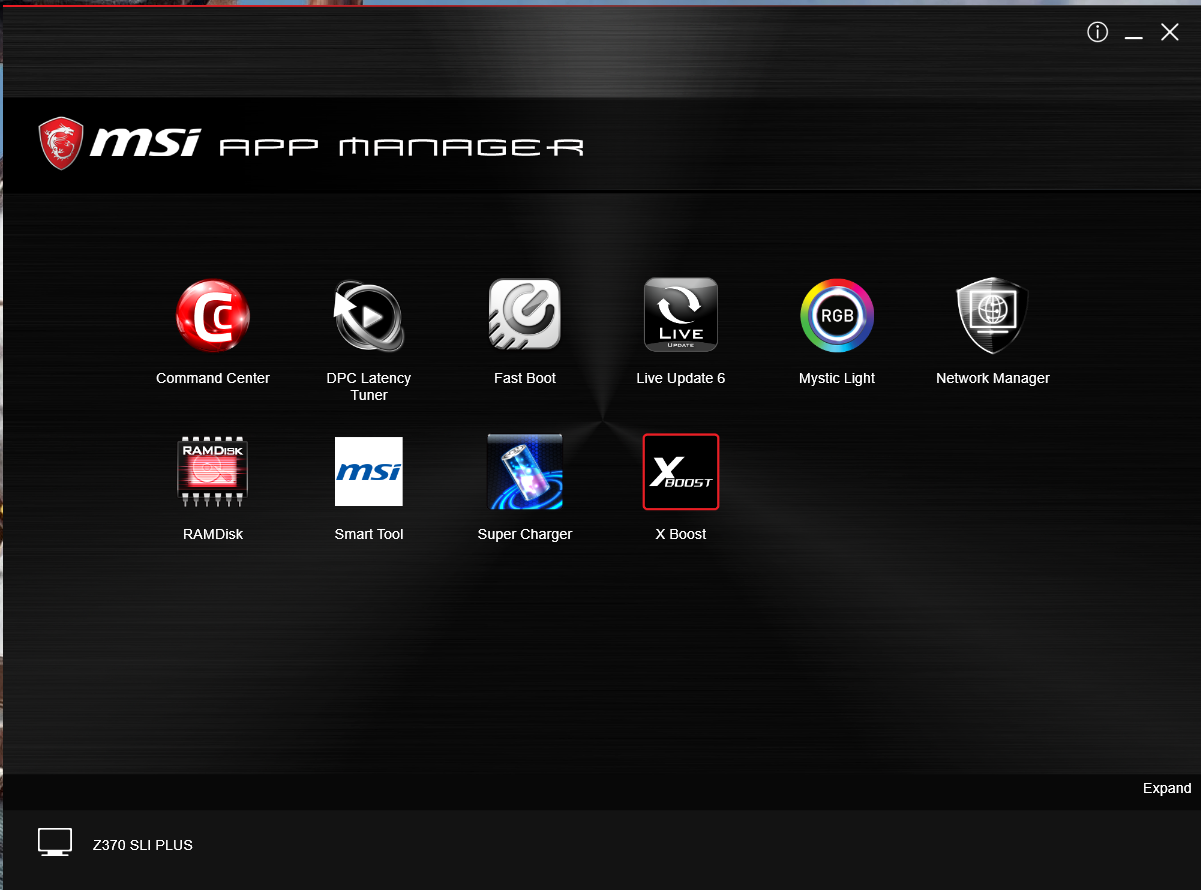Screen dimensions: 1201x890
Task: Expand the bottom panel via Expand
Action: (1167, 788)
